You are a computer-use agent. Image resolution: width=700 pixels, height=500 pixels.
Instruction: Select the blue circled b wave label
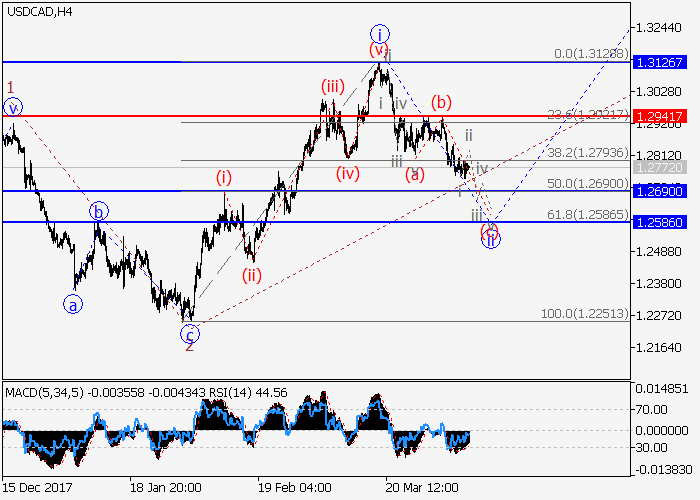coord(98,211)
